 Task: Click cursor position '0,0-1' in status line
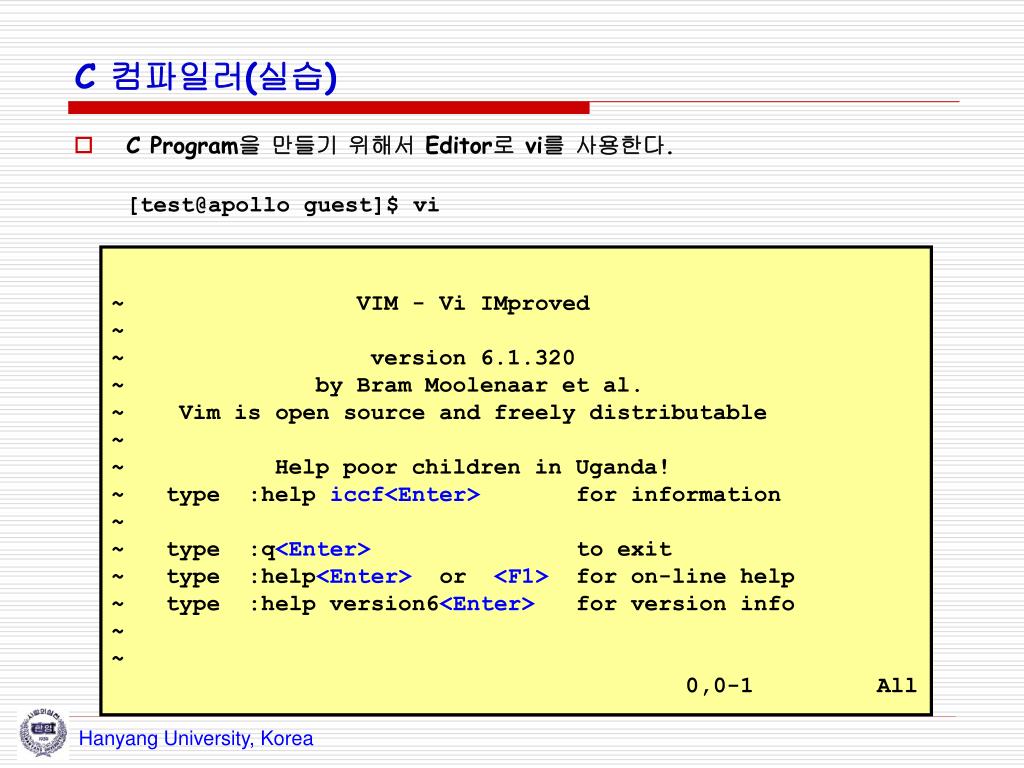click(x=719, y=686)
